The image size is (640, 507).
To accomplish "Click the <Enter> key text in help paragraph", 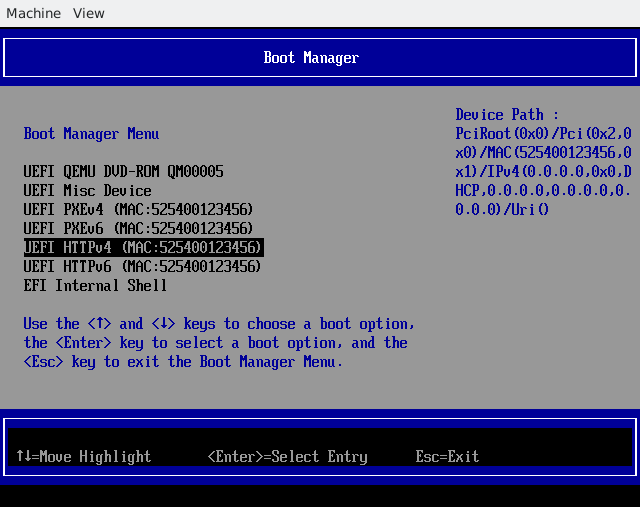I will 85,343.
